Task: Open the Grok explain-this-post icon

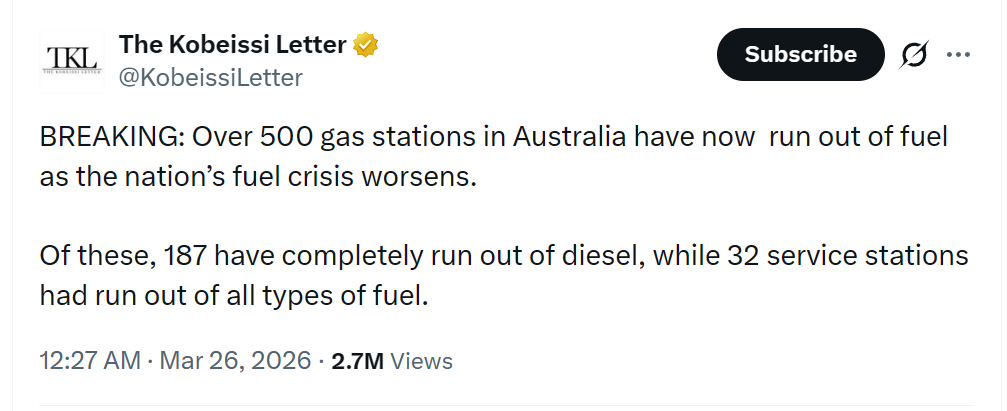Action: 912,55
